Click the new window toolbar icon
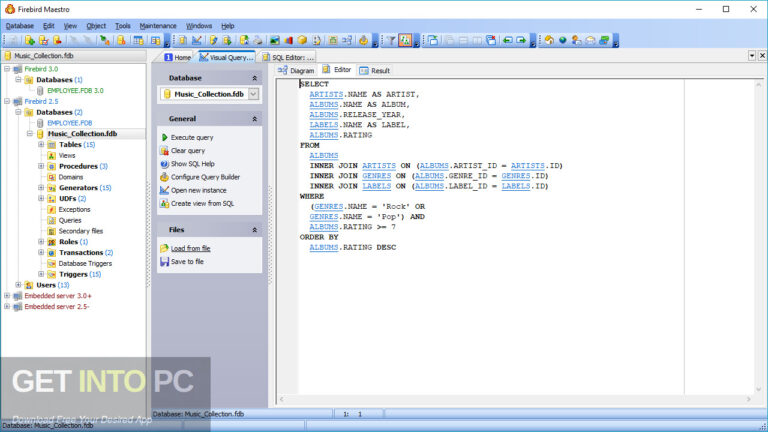 pyautogui.click(x=433, y=40)
